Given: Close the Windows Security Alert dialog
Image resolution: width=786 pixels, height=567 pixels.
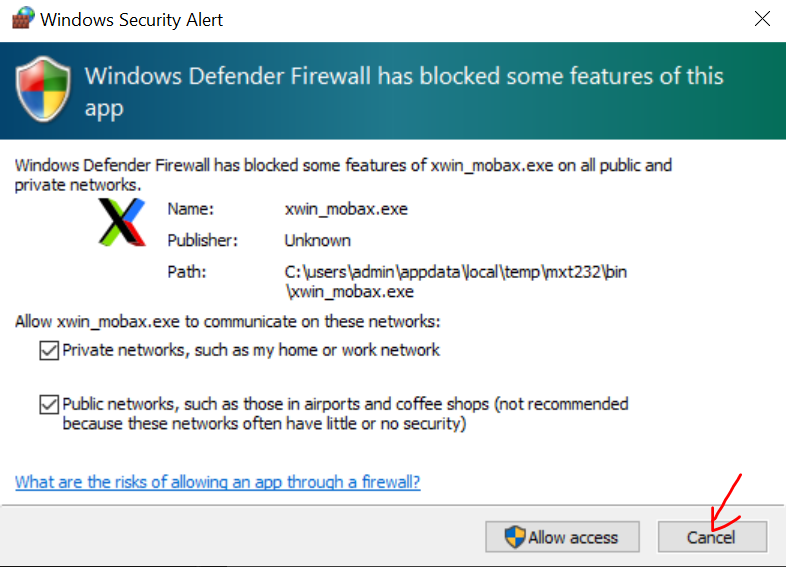Looking at the screenshot, I should tap(762, 19).
